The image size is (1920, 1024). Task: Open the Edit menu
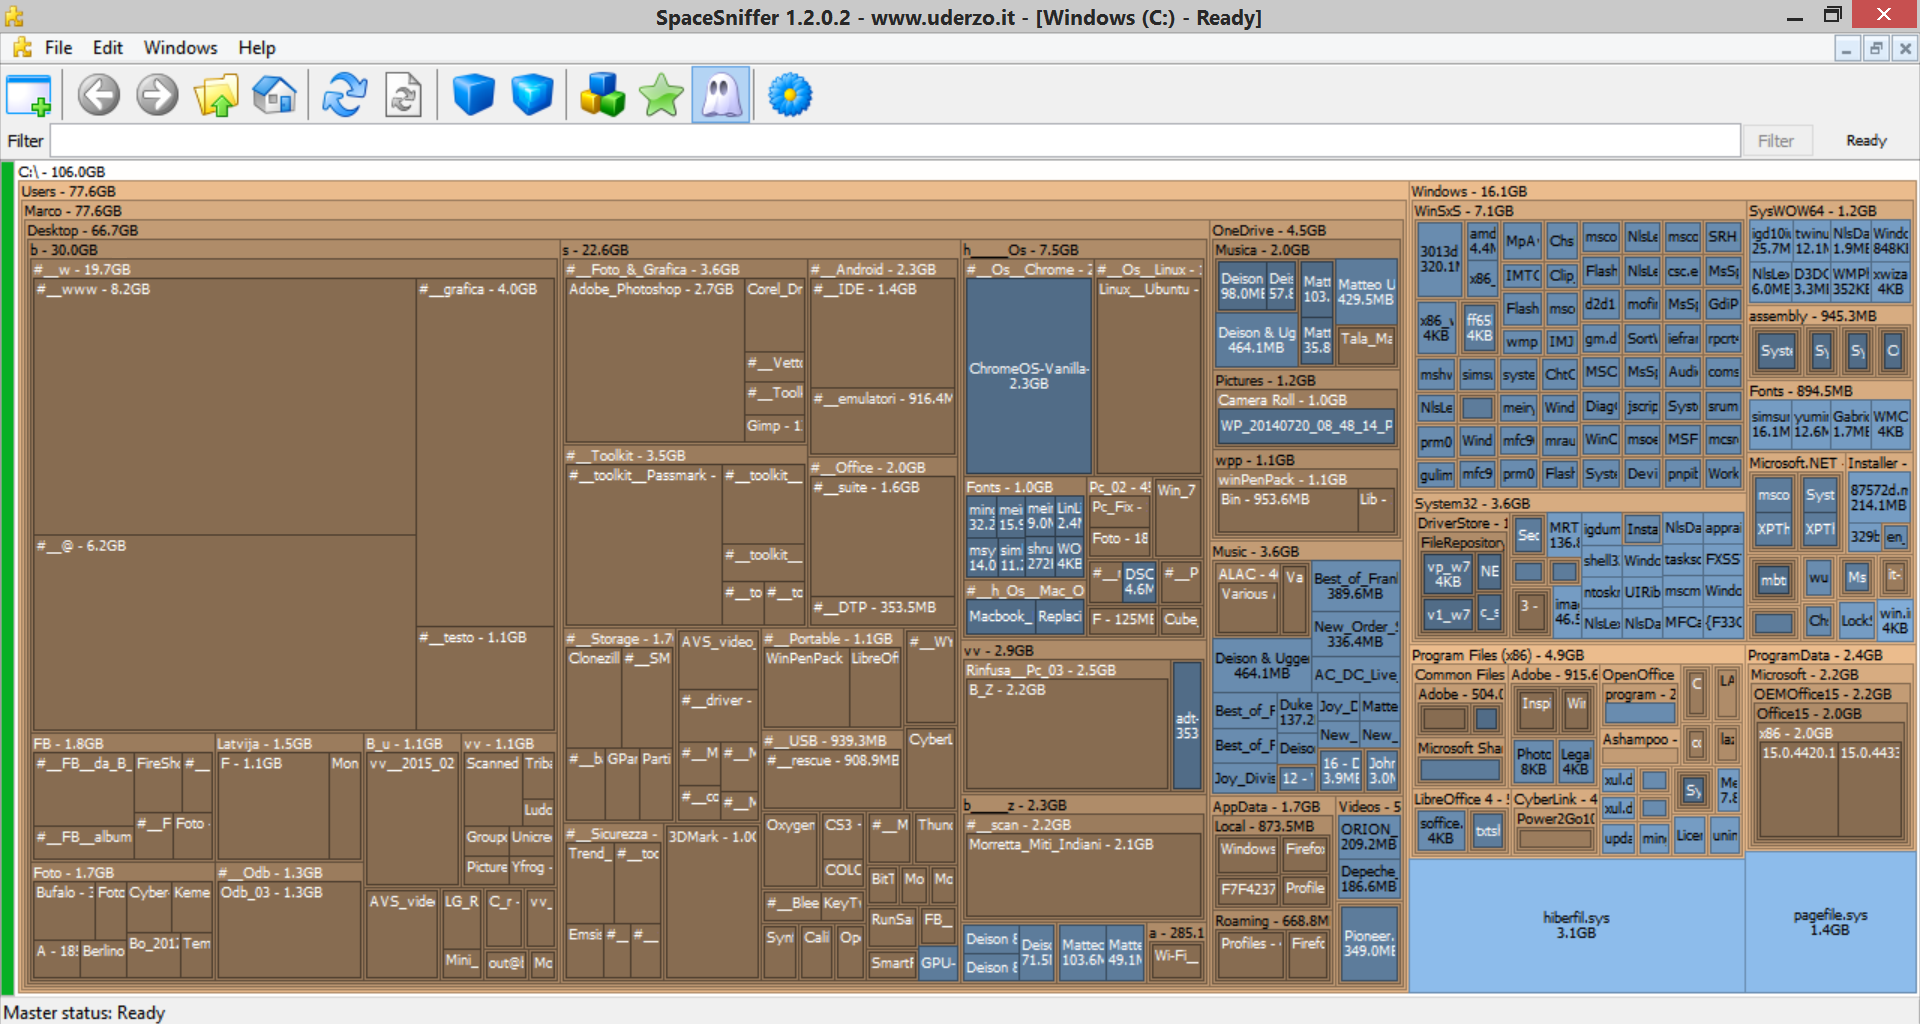(x=108, y=48)
